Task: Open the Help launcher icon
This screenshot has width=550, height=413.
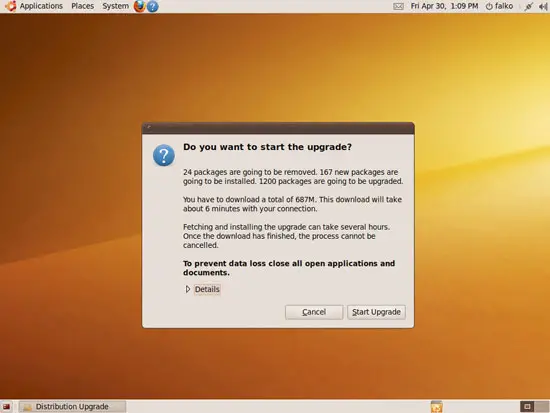Action: coord(152,6)
